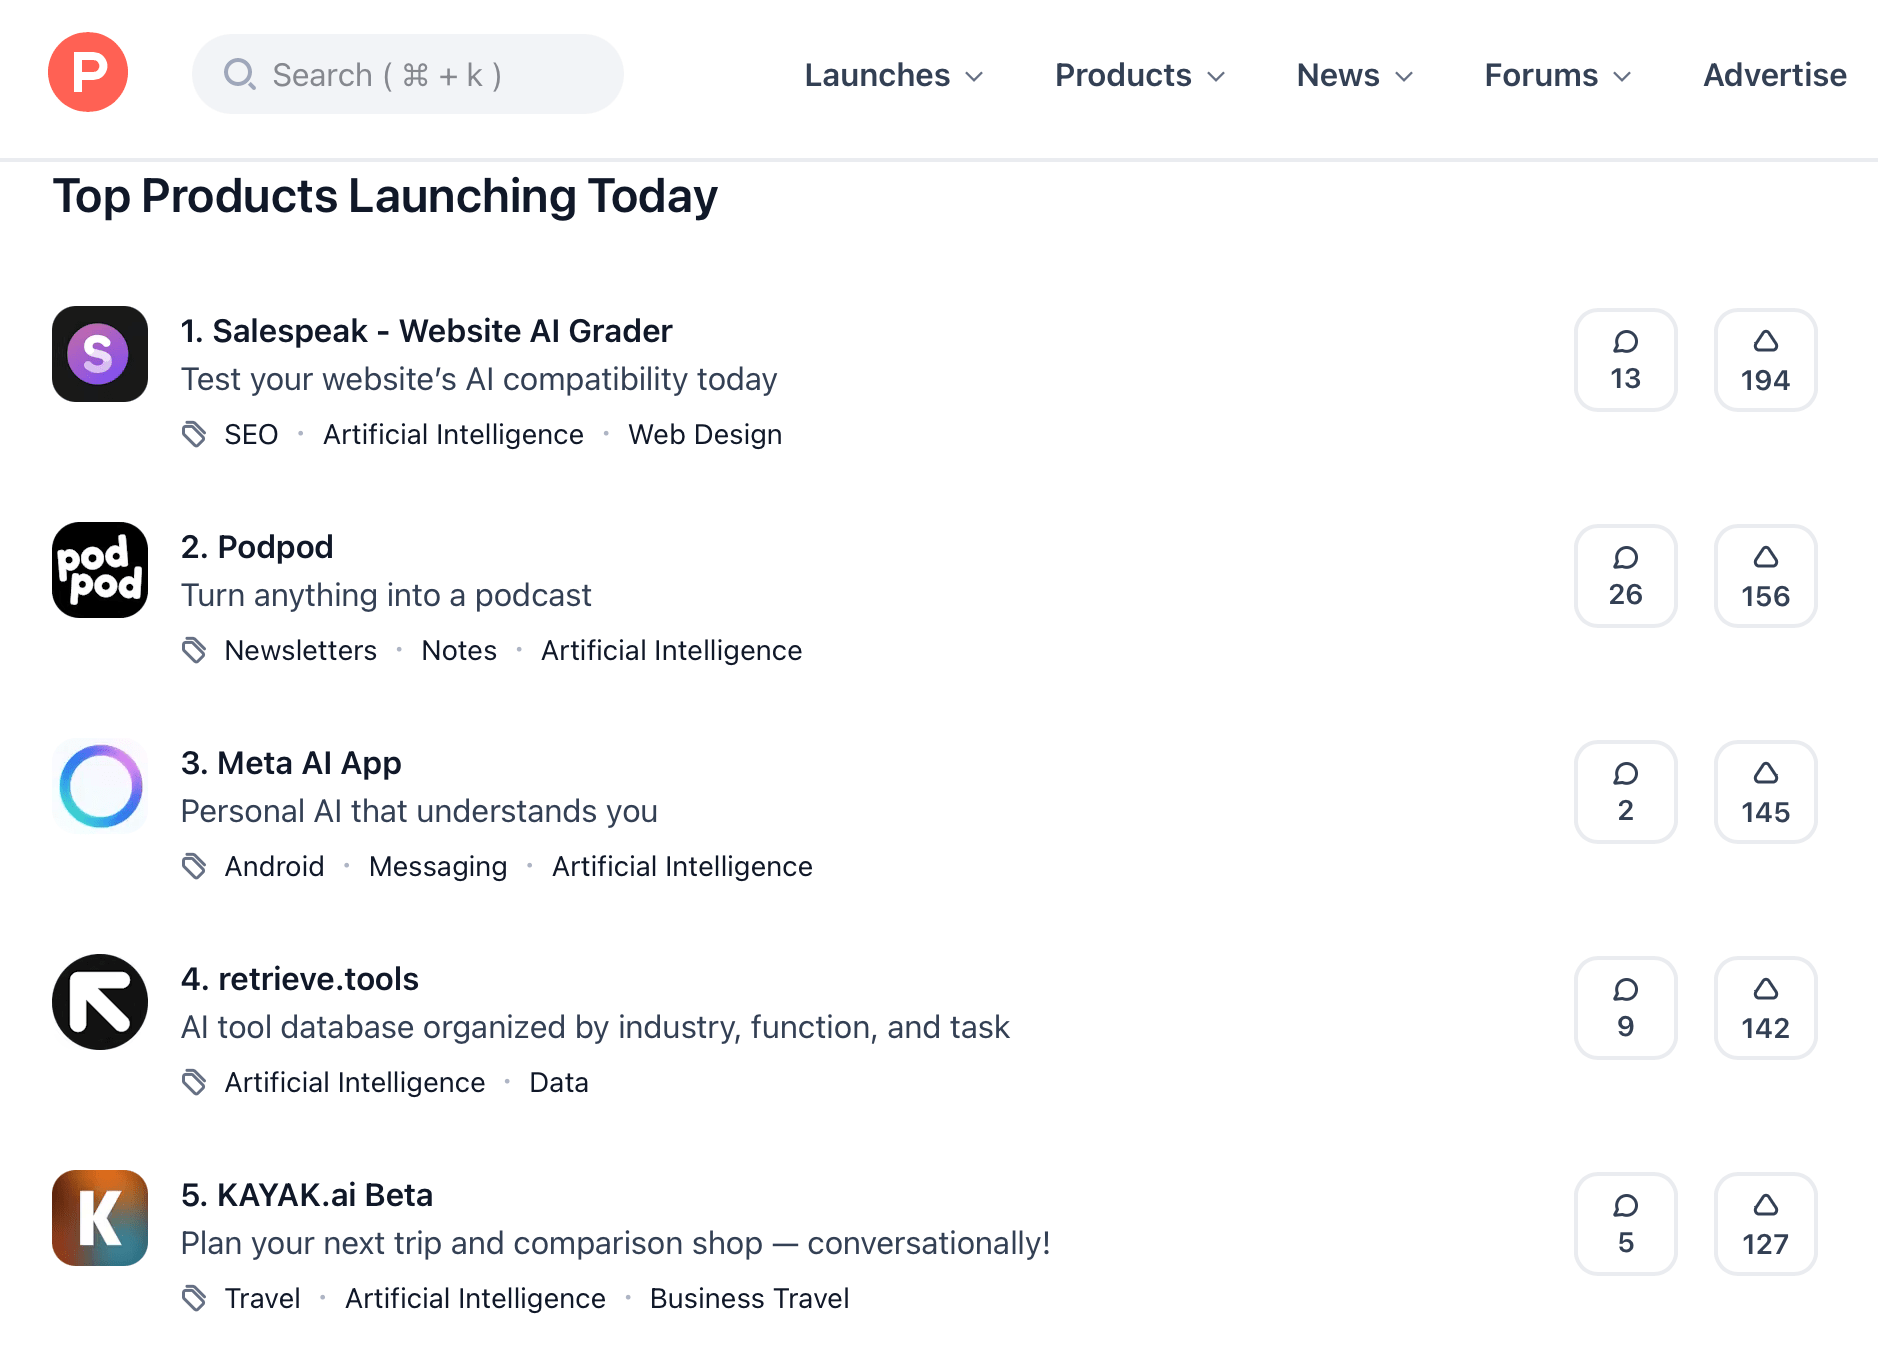Select the SEO tag on Salespeak
This screenshot has width=1878, height=1350.
click(x=251, y=435)
